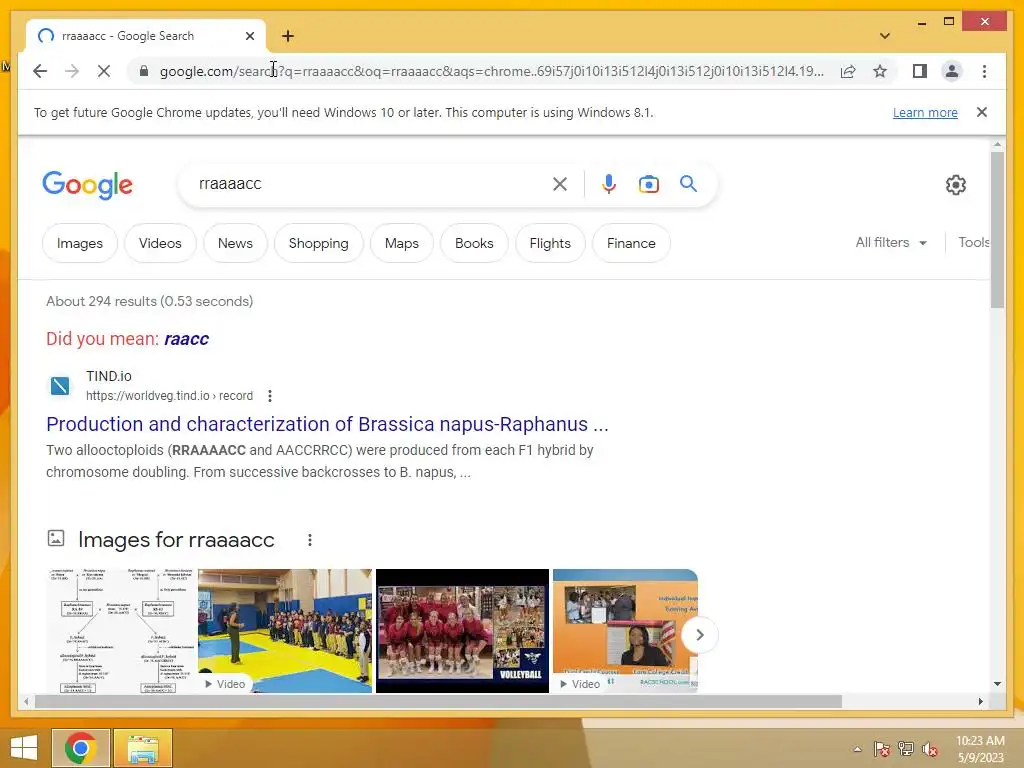
Task: Clear the search box text
Action: [560, 184]
